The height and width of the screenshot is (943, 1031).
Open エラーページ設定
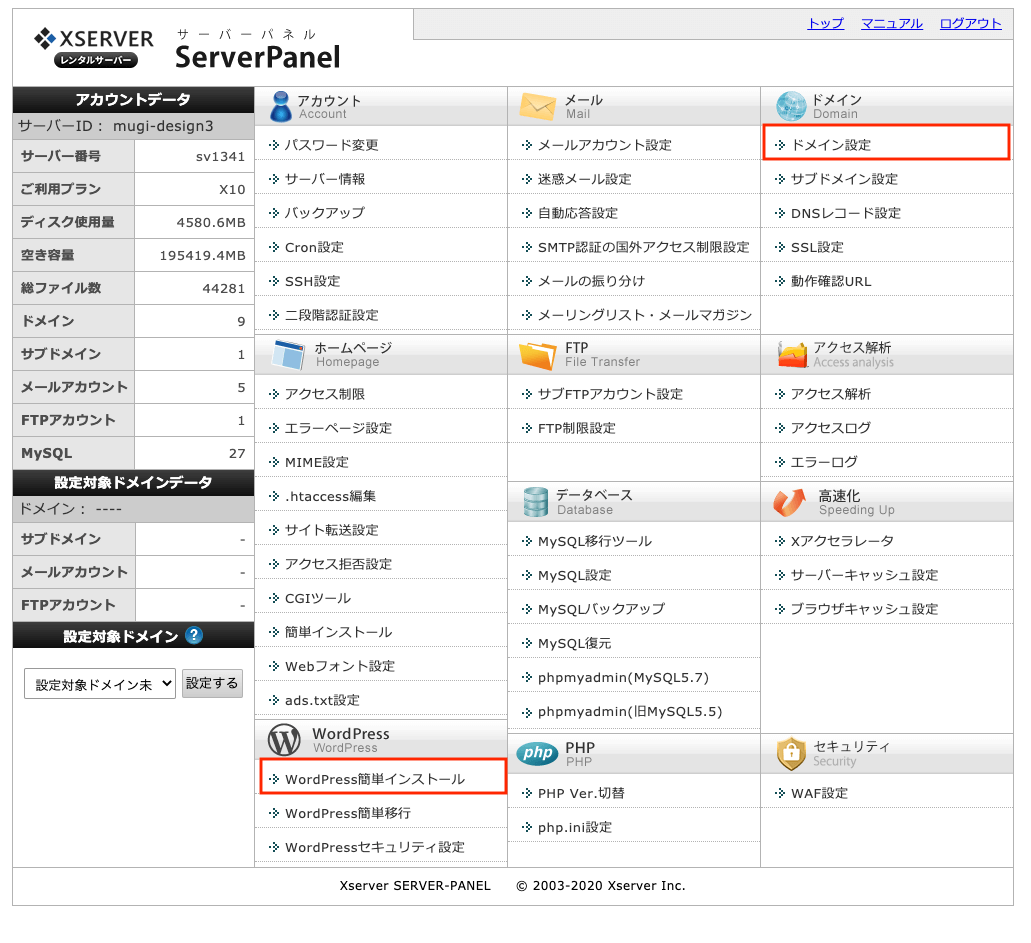click(x=338, y=428)
